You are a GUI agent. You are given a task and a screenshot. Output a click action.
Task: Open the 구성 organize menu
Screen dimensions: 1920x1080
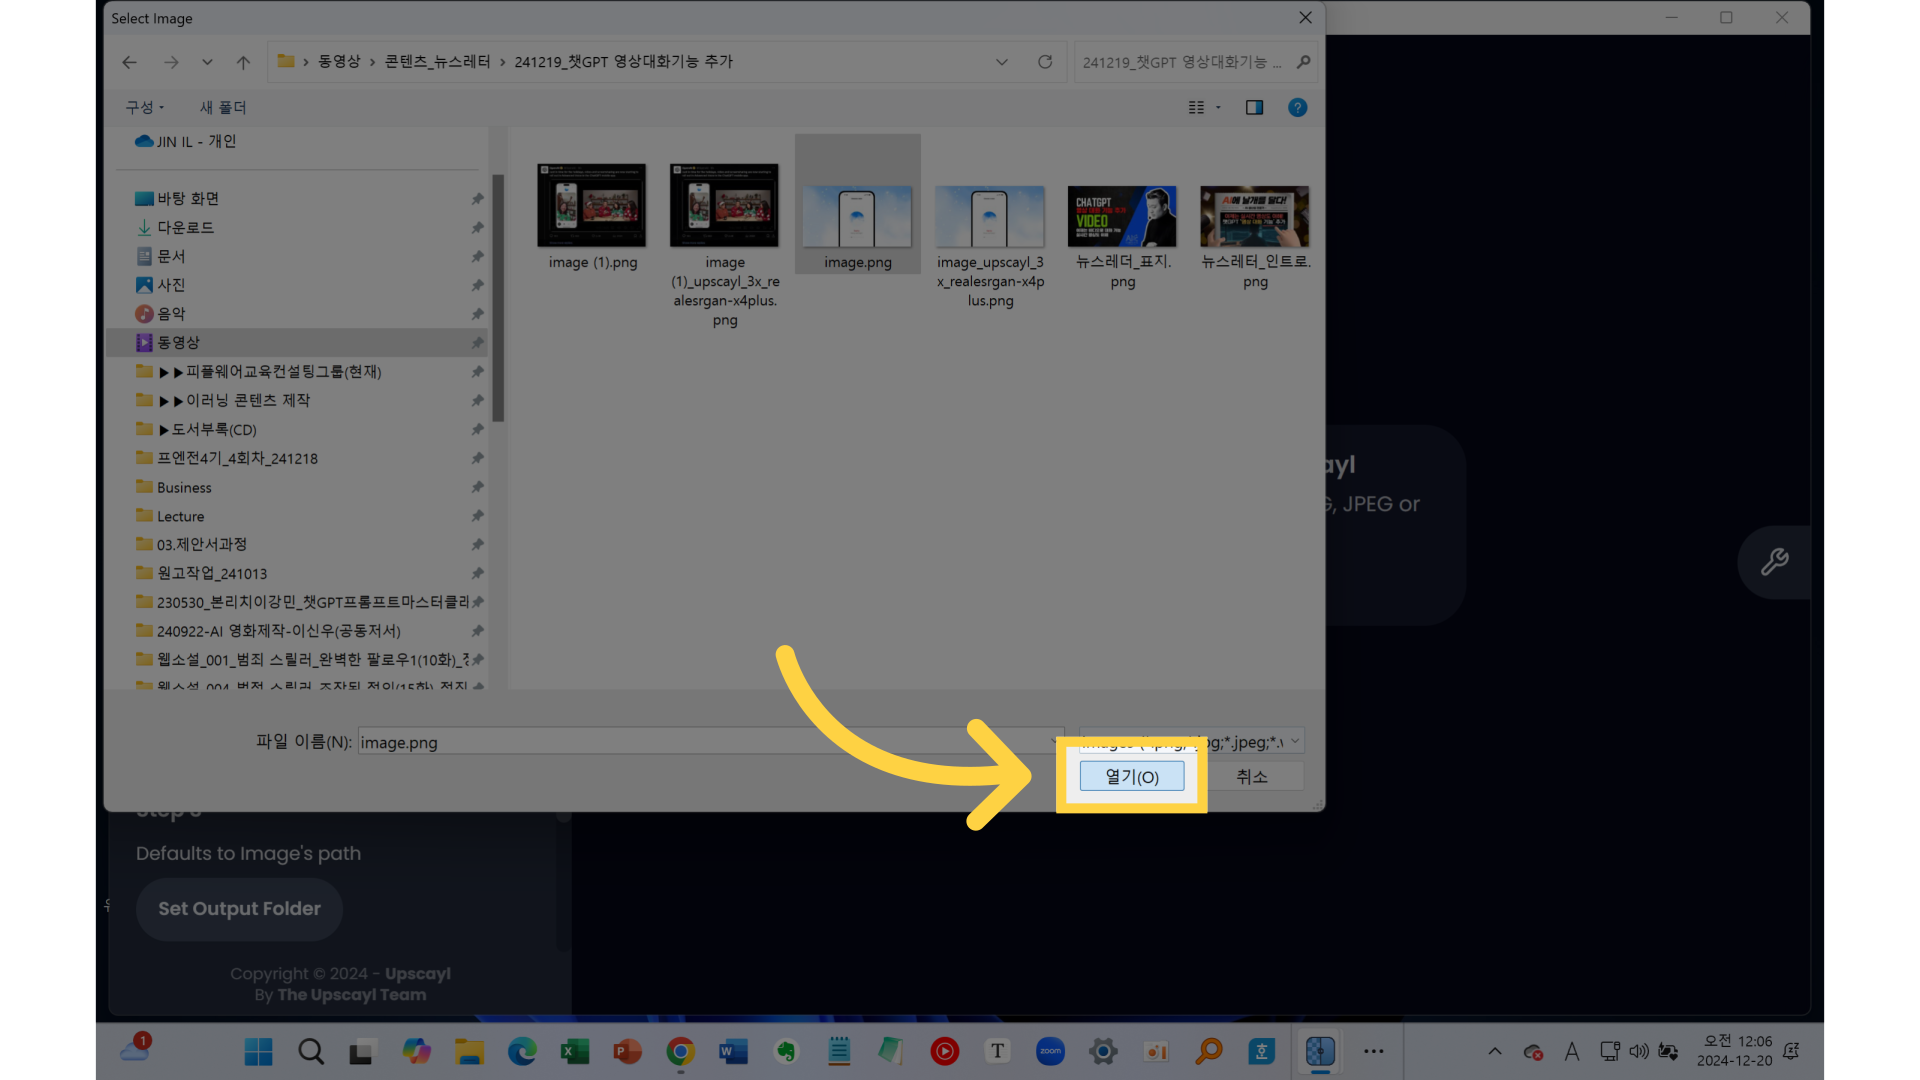click(144, 107)
